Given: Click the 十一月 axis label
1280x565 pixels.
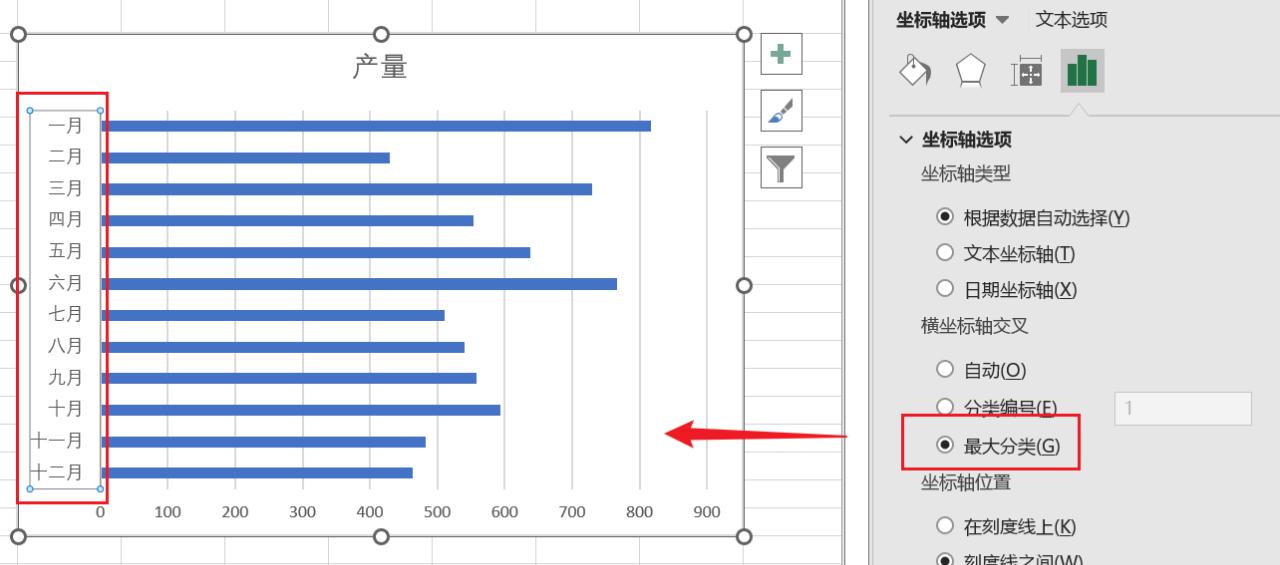Looking at the screenshot, I should tap(56, 441).
